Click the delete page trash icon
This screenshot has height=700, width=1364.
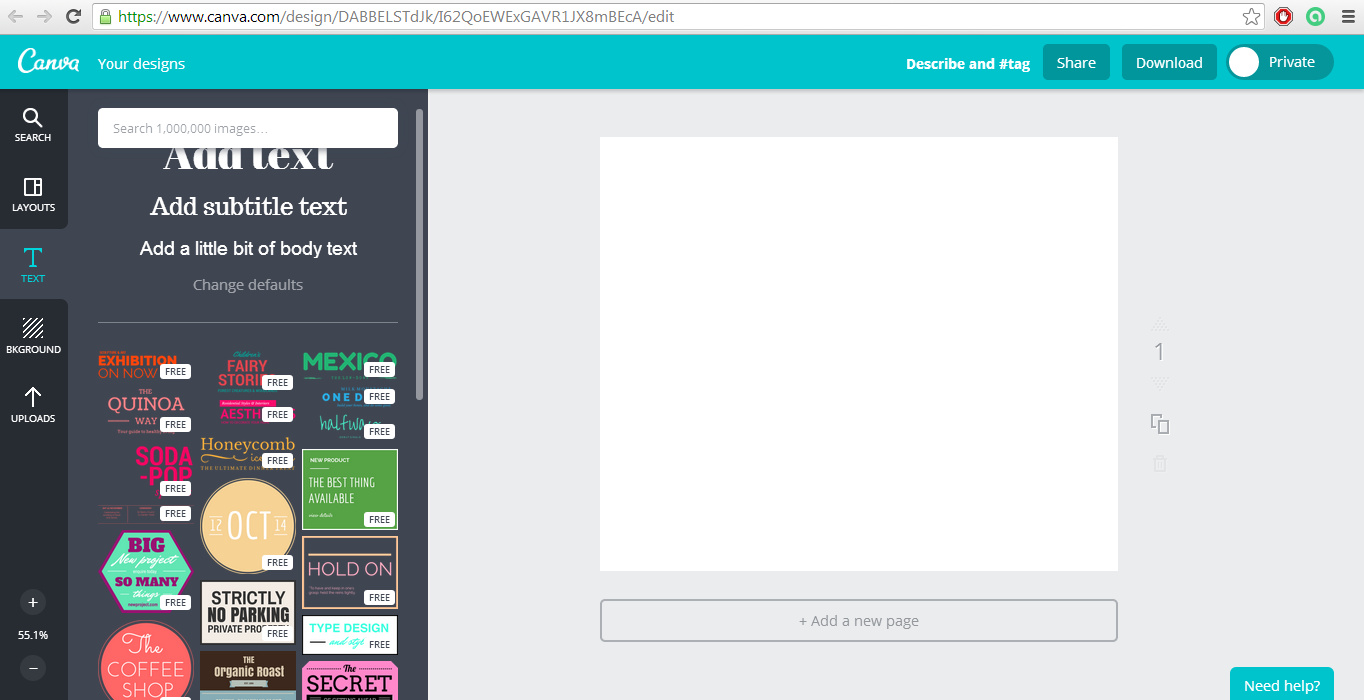click(1160, 463)
